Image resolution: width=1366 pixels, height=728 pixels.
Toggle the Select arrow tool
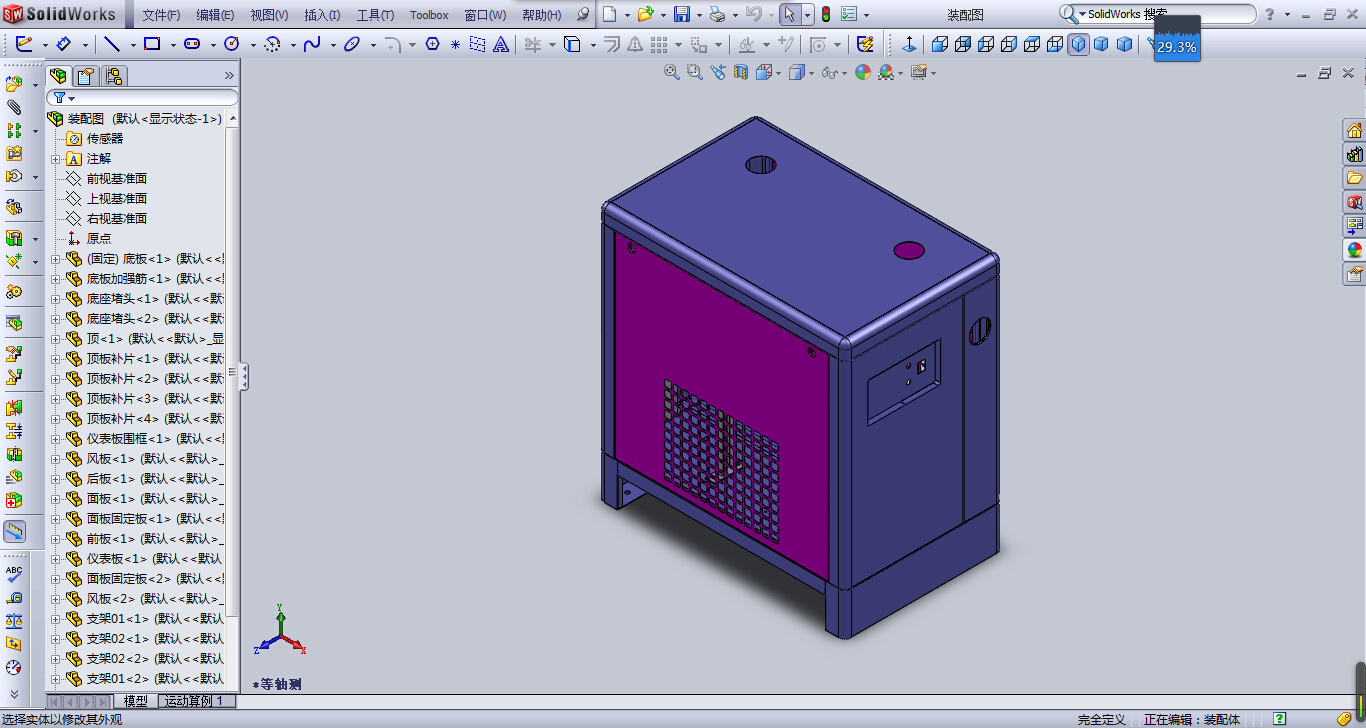pyautogui.click(x=789, y=14)
